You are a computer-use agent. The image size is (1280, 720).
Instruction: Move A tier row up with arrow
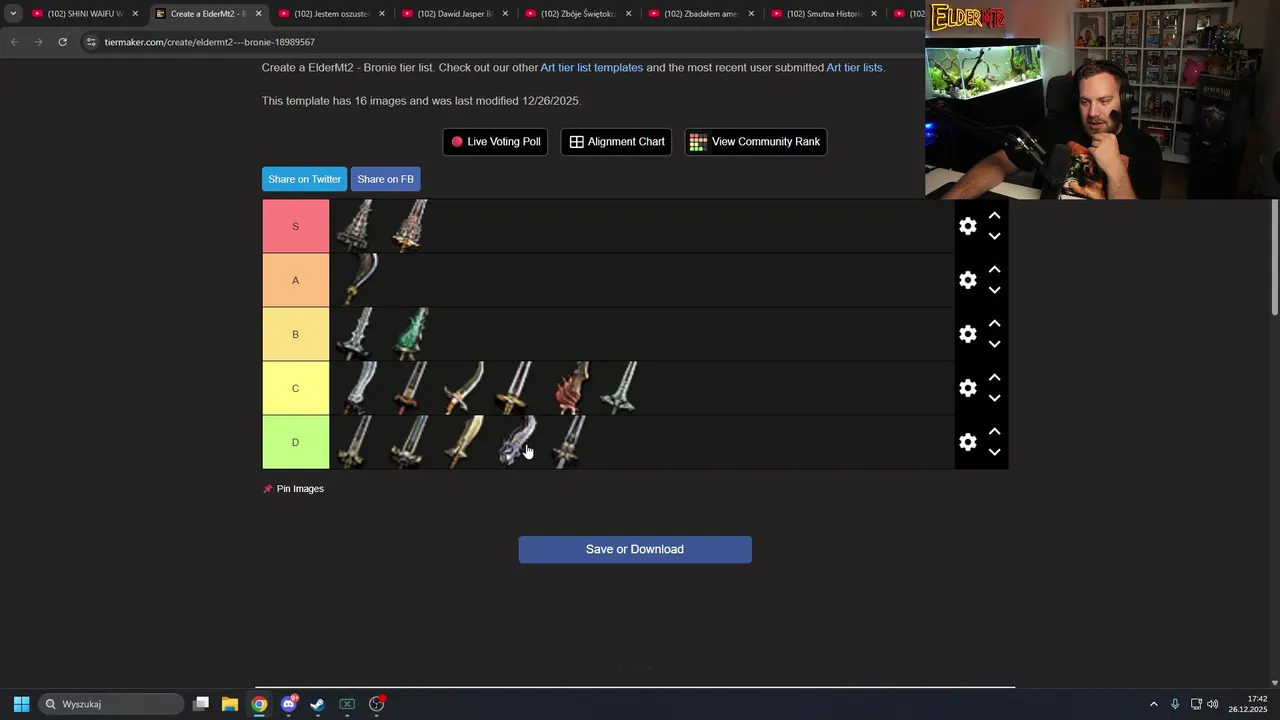click(x=994, y=269)
